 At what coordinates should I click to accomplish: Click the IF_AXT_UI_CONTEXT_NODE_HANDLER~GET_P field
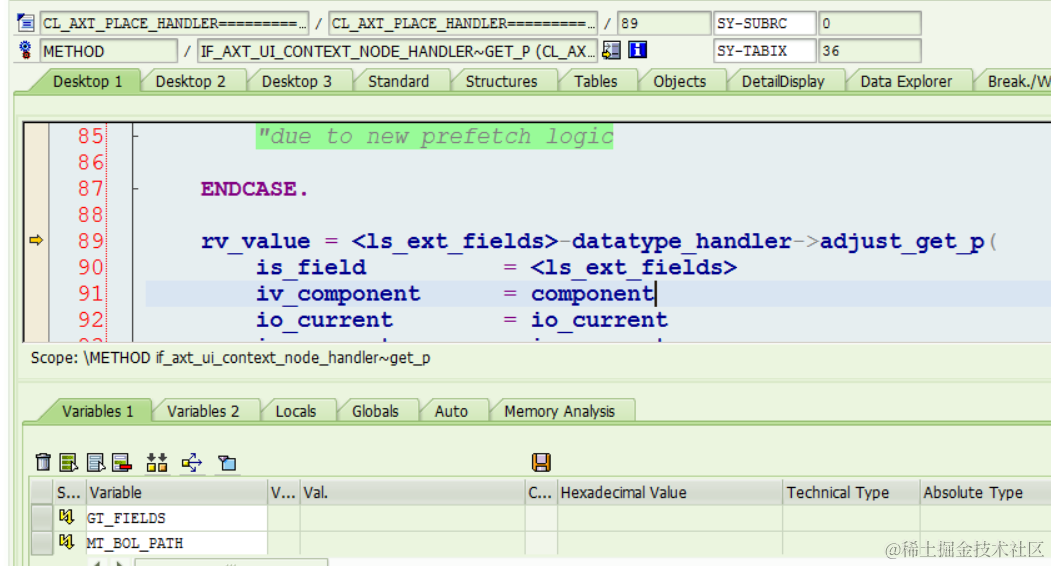point(397,51)
